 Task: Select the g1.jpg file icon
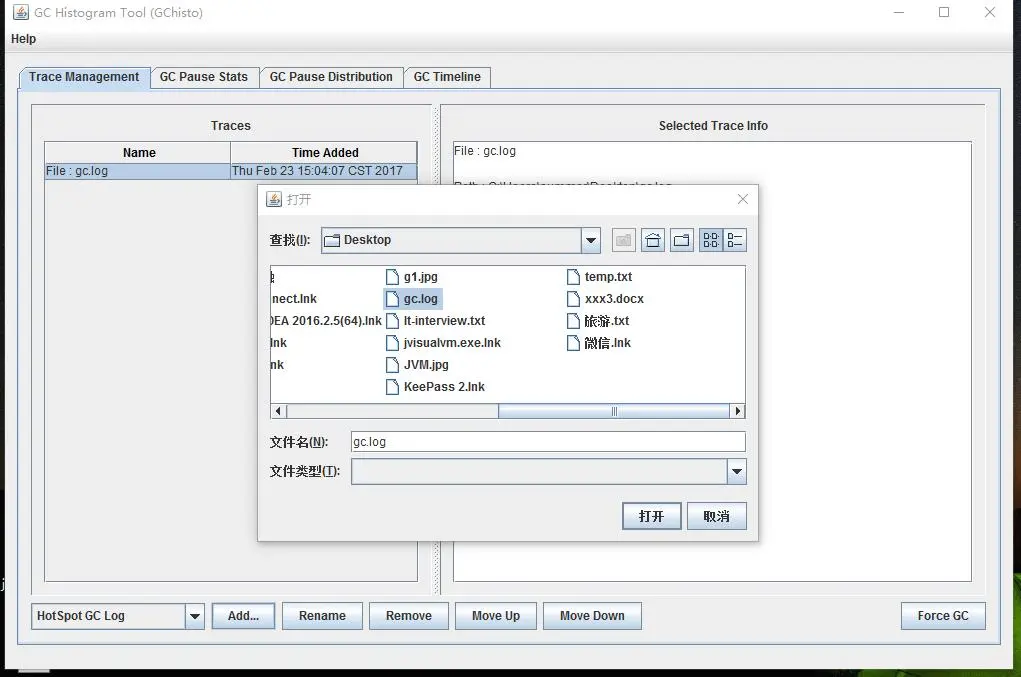392,277
